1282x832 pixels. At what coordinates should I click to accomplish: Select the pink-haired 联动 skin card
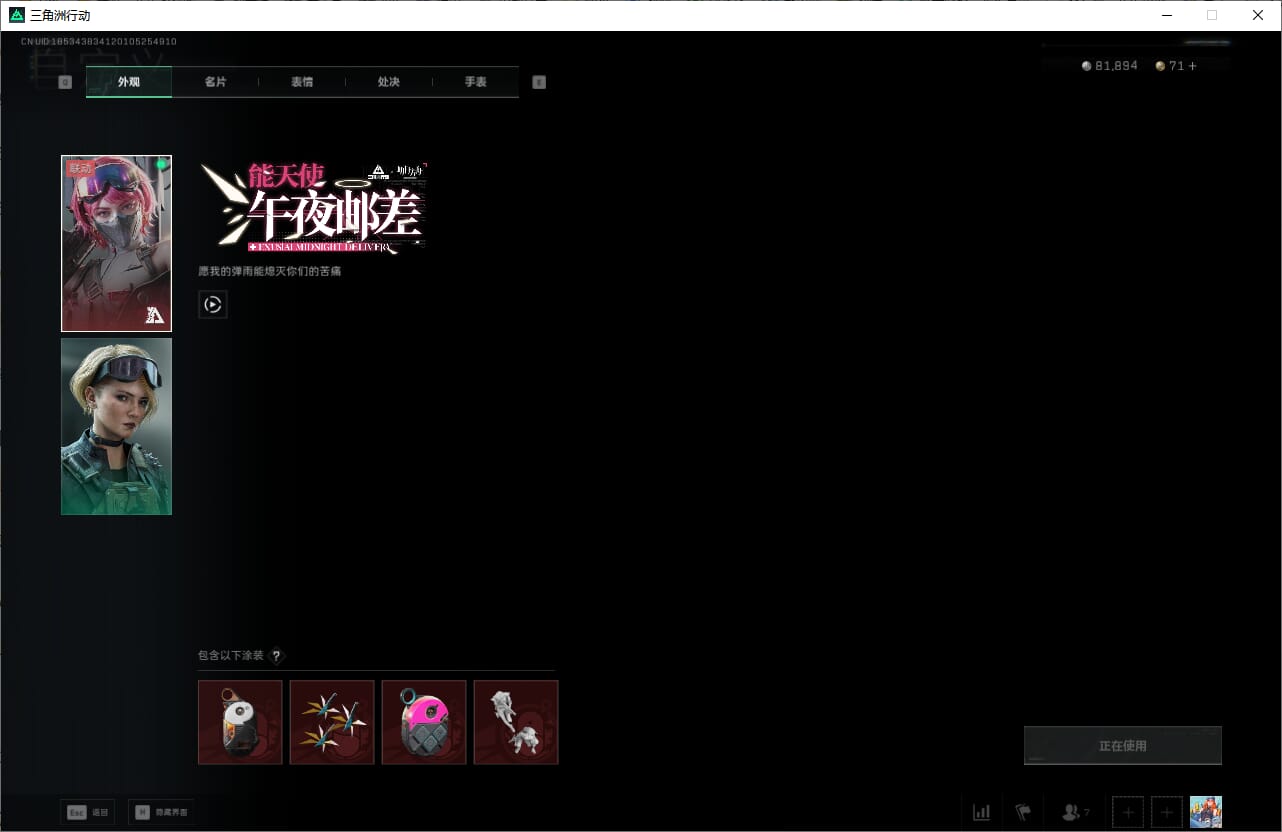tap(116, 243)
